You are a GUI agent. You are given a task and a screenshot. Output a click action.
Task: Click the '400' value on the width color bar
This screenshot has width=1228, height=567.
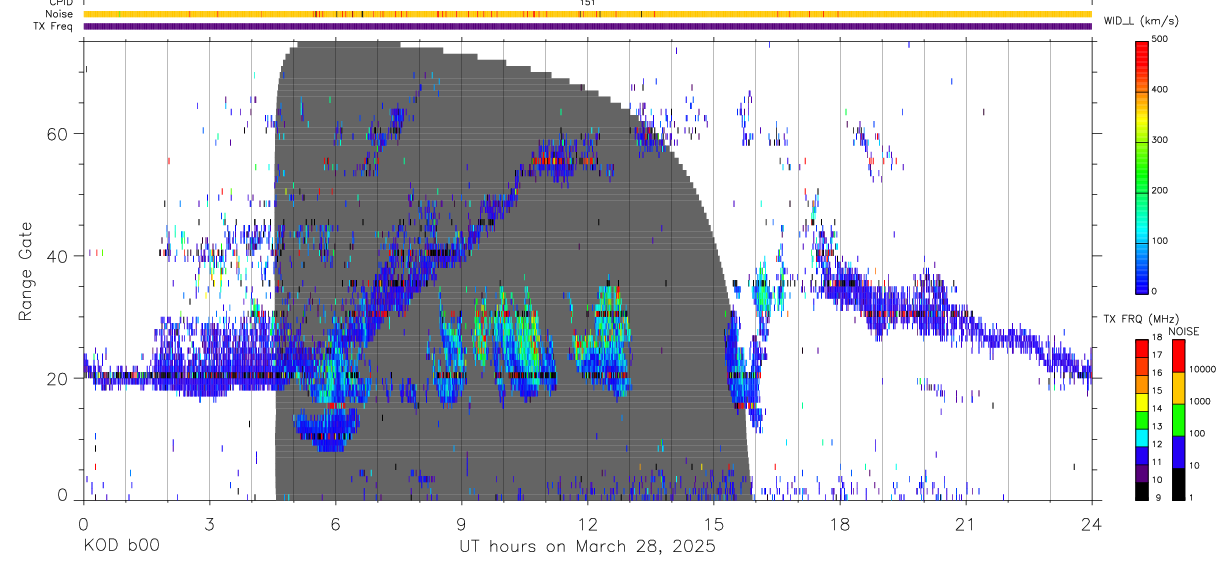click(x=1161, y=90)
